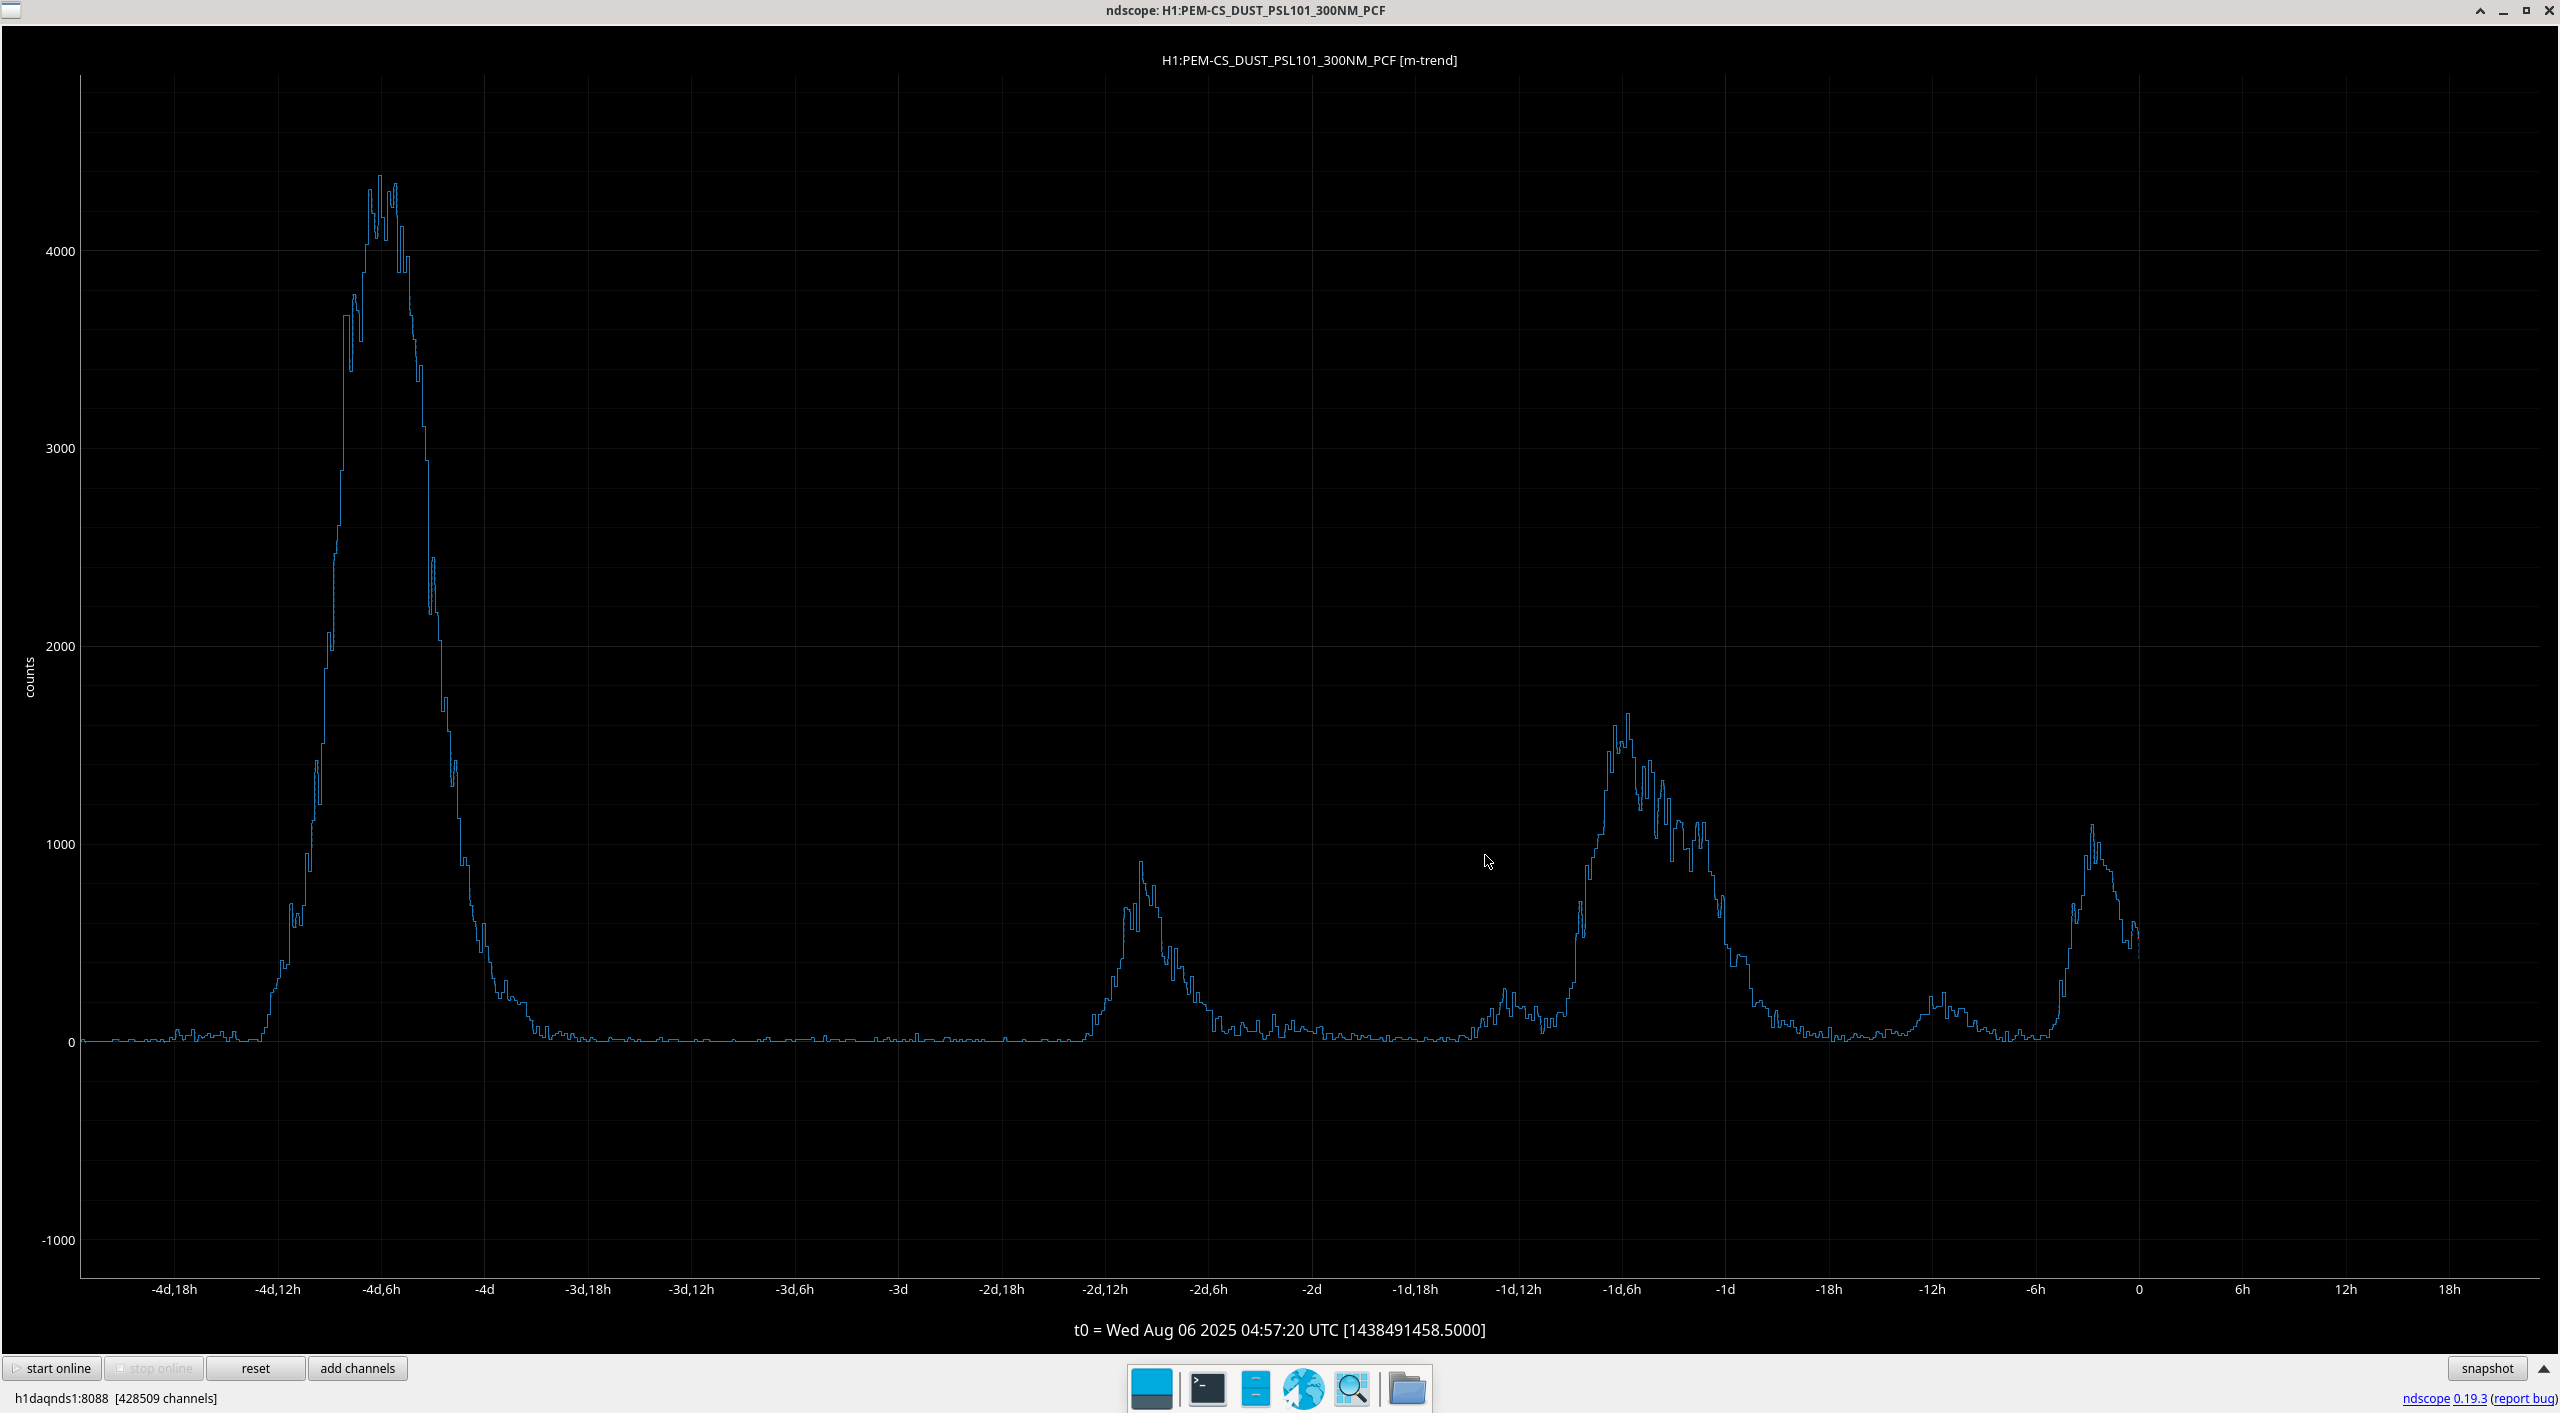
Task: Click the y-axis tick label -1000
Action: point(58,1240)
